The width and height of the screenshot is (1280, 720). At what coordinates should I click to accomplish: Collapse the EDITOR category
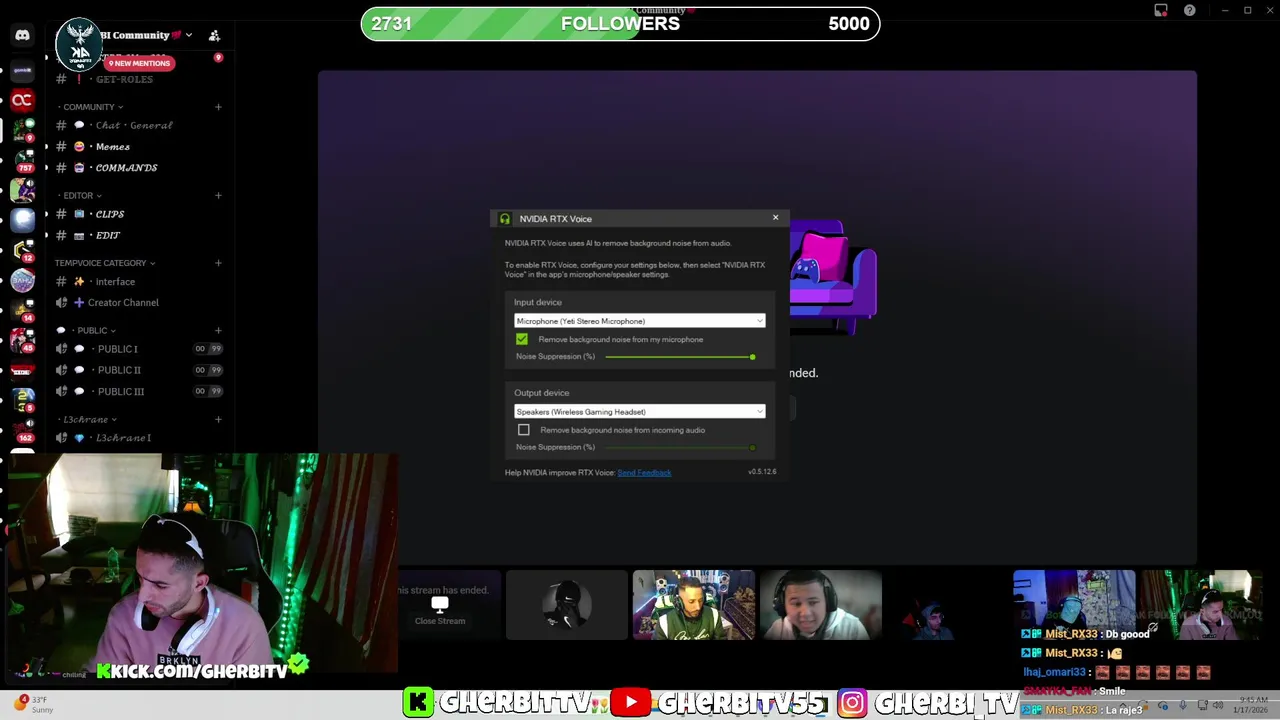[80, 195]
